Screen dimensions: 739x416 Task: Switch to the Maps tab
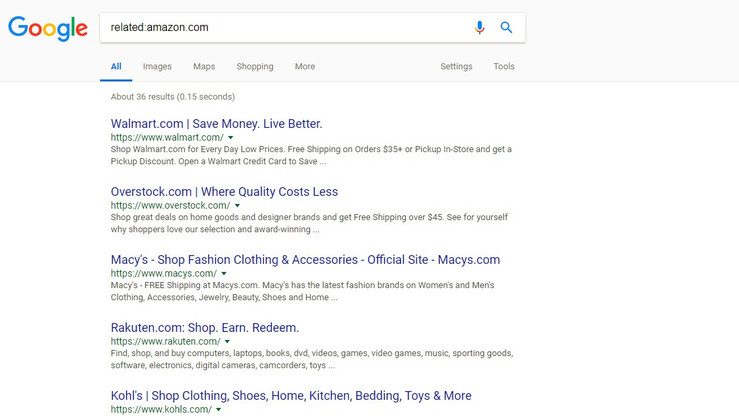pyautogui.click(x=204, y=66)
